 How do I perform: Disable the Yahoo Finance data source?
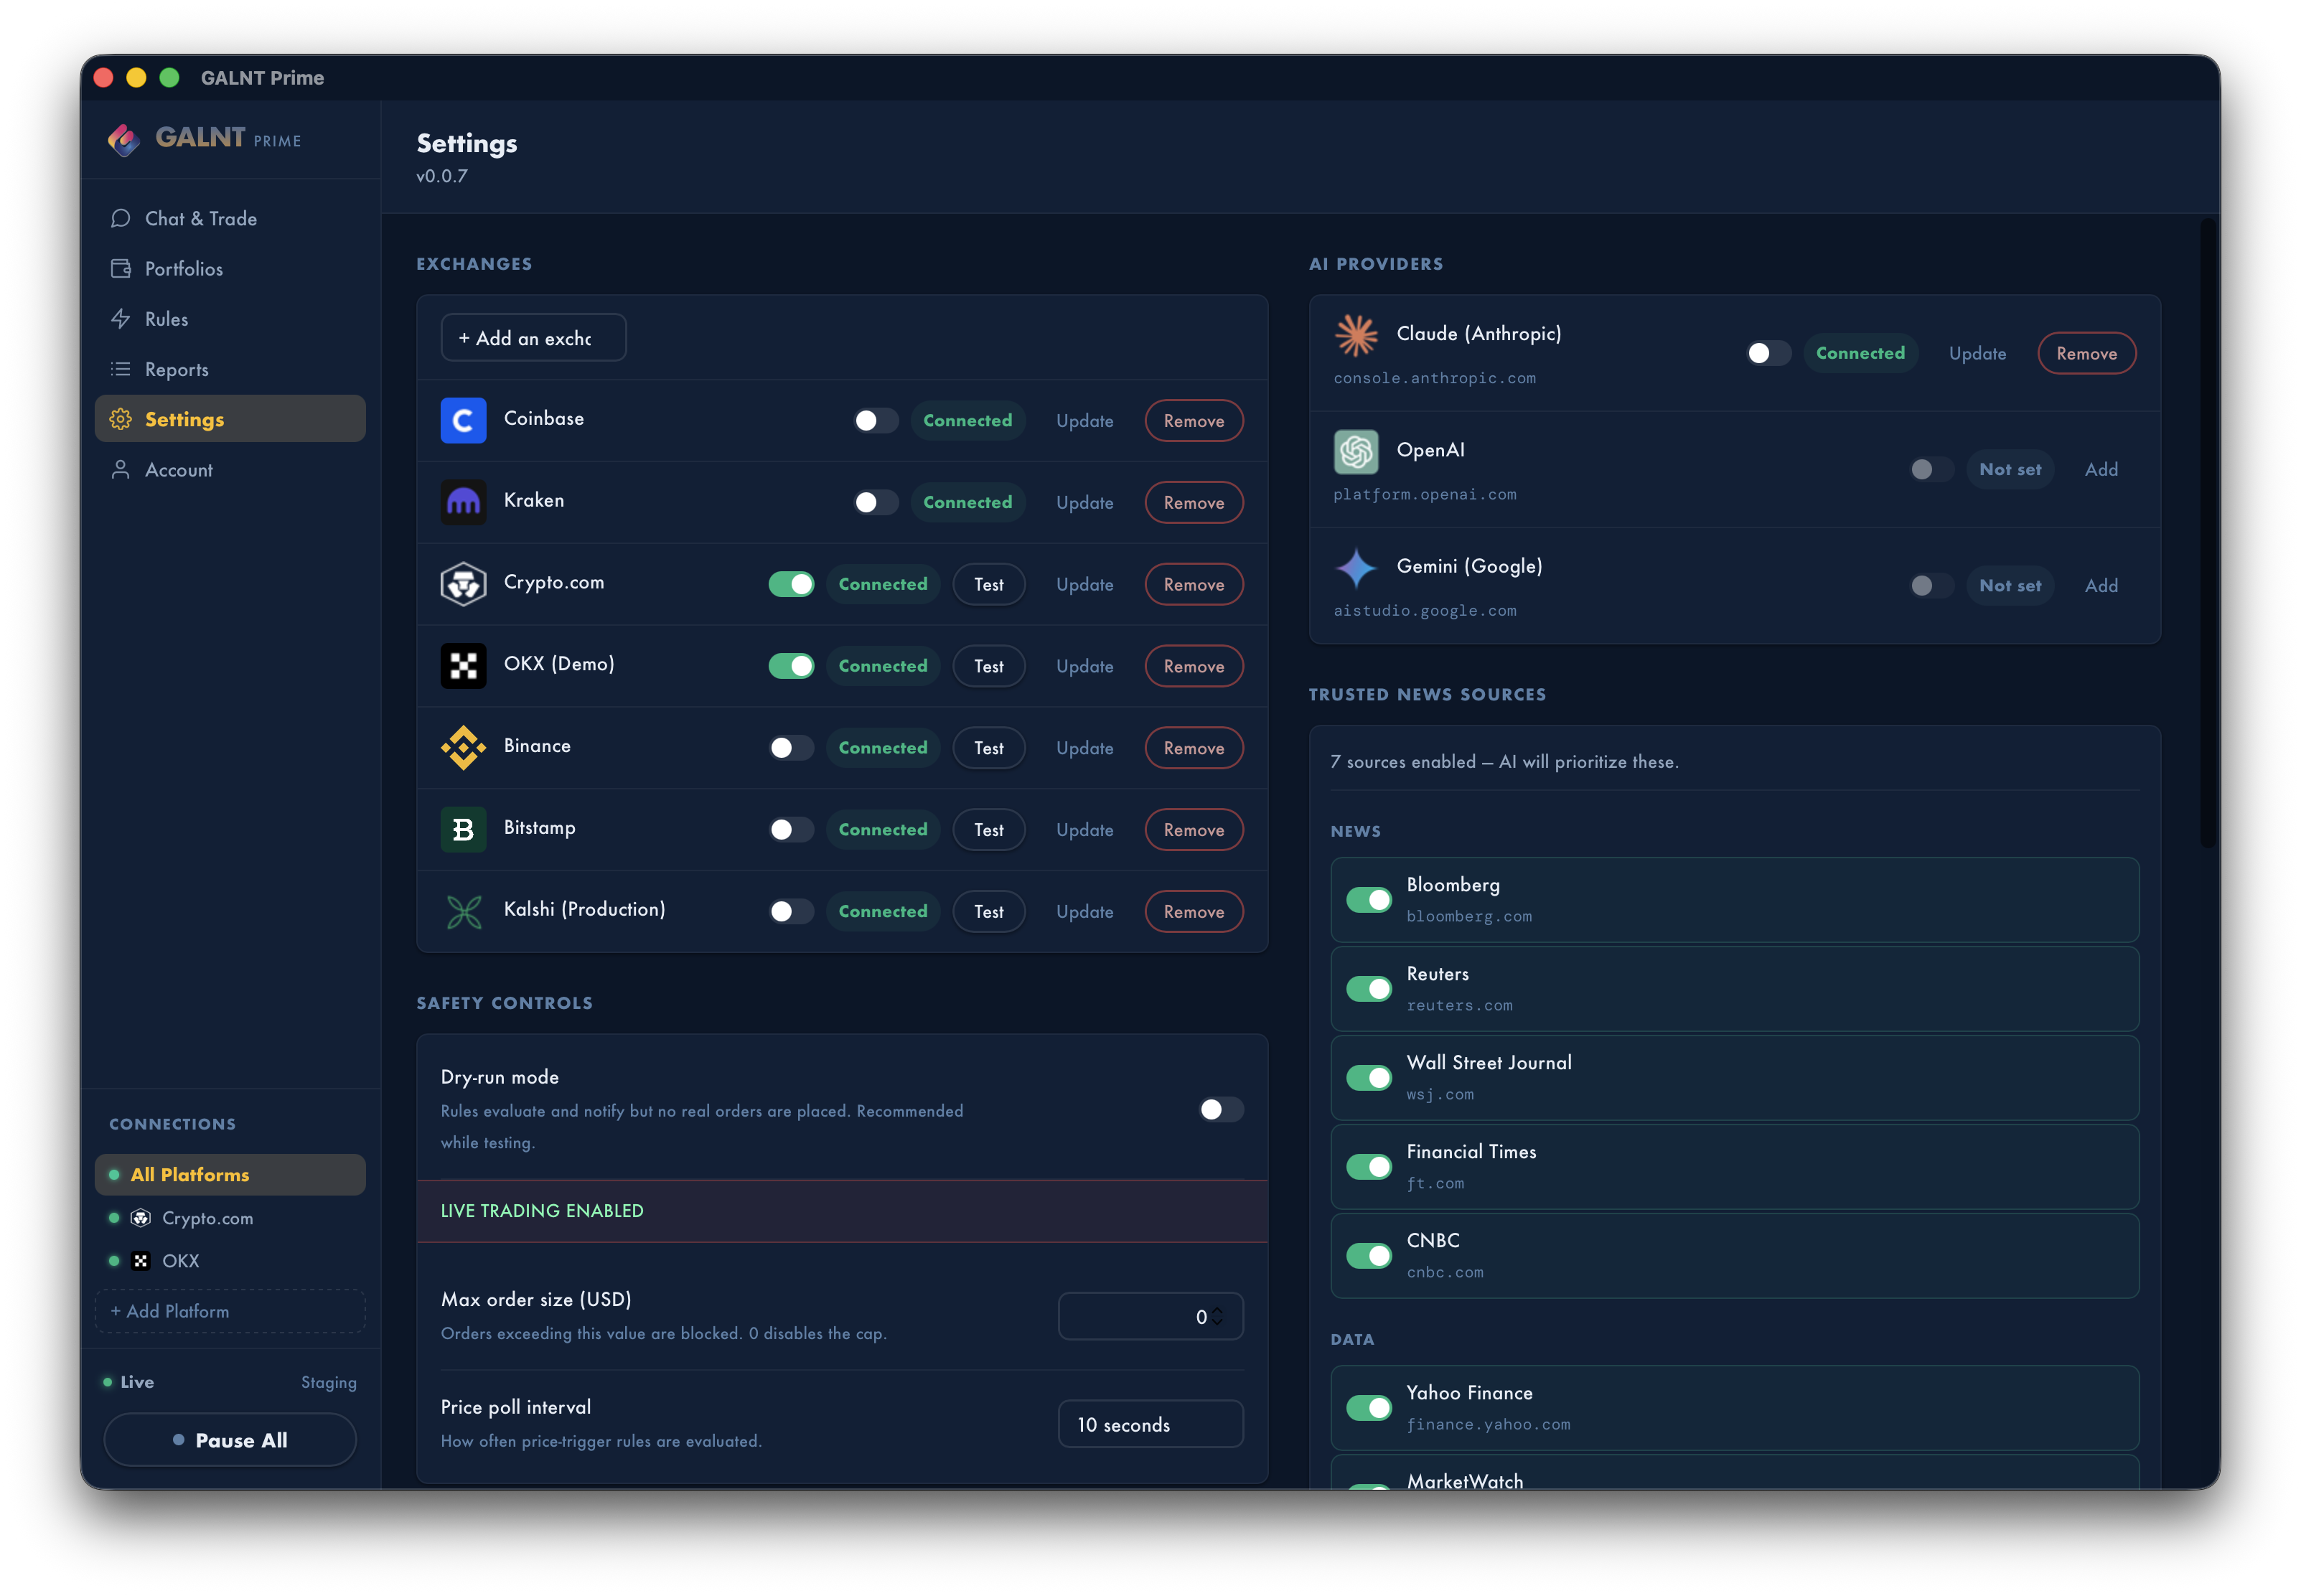coord(1369,1408)
